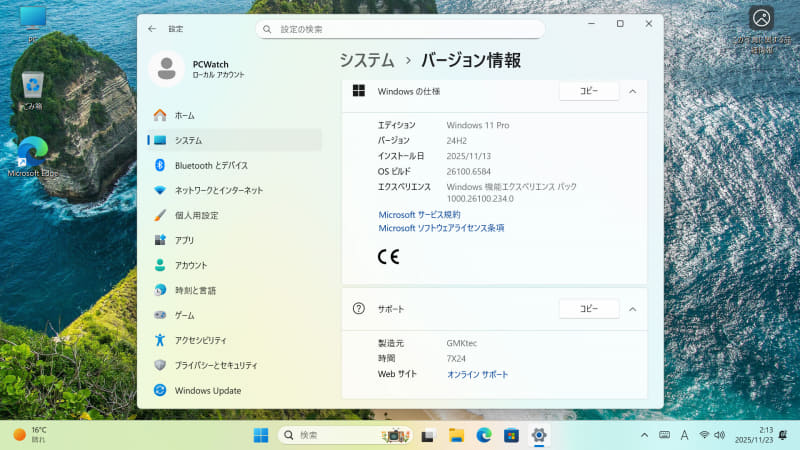
Task: Launch Microsoft Edge from the taskbar
Action: [x=484, y=435]
